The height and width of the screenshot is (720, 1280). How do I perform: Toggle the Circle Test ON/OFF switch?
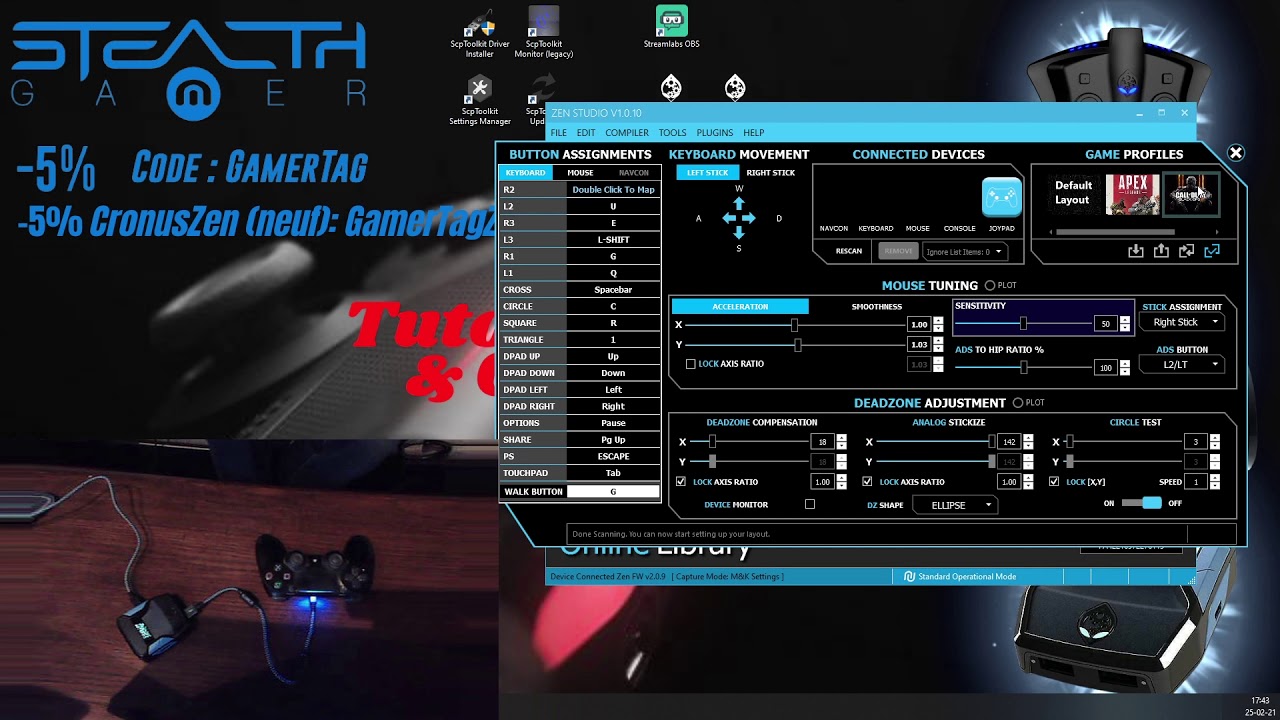pyautogui.click(x=1141, y=503)
